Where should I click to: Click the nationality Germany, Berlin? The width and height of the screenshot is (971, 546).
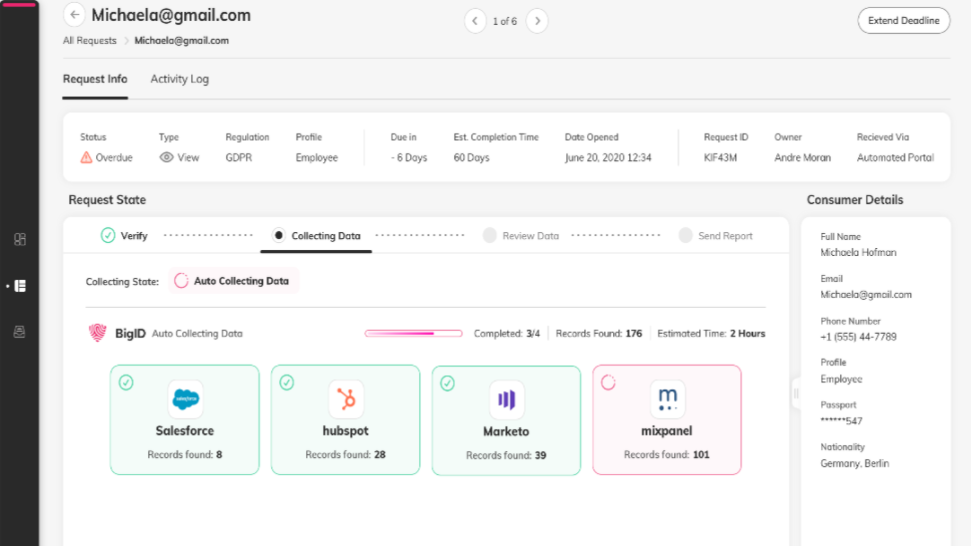pos(855,463)
